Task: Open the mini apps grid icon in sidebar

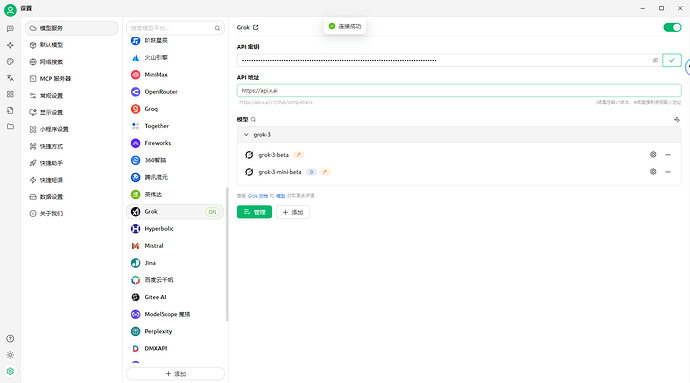Action: pos(10,94)
